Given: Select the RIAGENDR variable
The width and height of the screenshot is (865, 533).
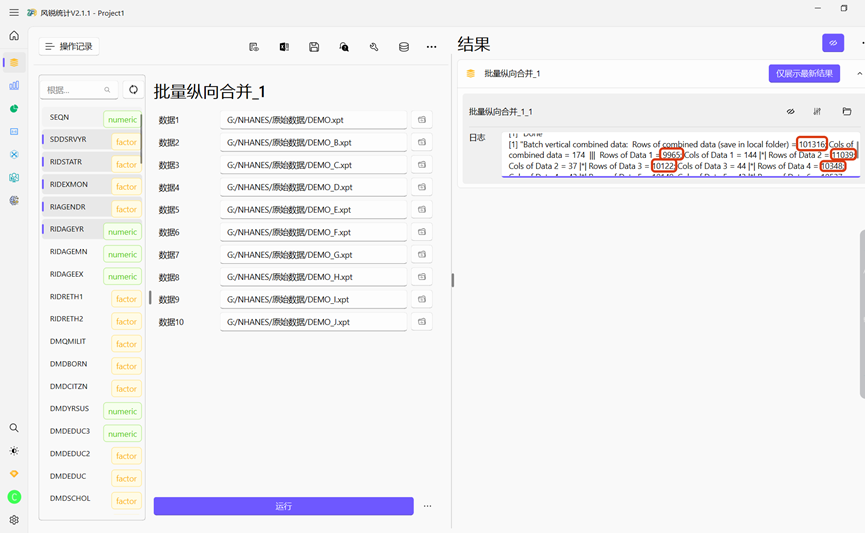Looking at the screenshot, I should [x=92, y=207].
